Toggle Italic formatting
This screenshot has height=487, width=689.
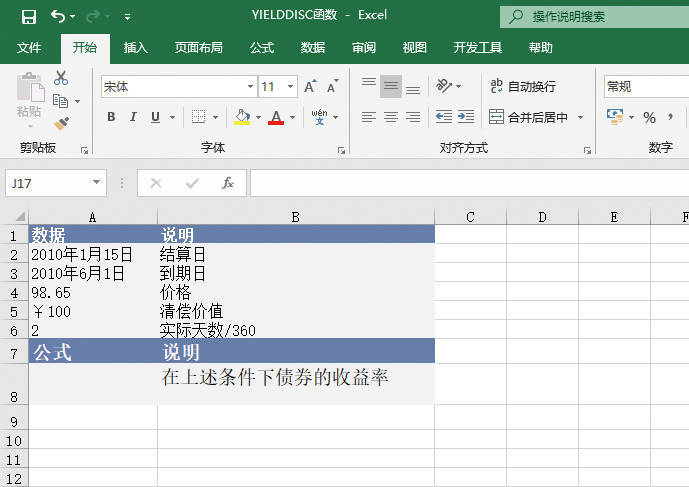pos(134,118)
